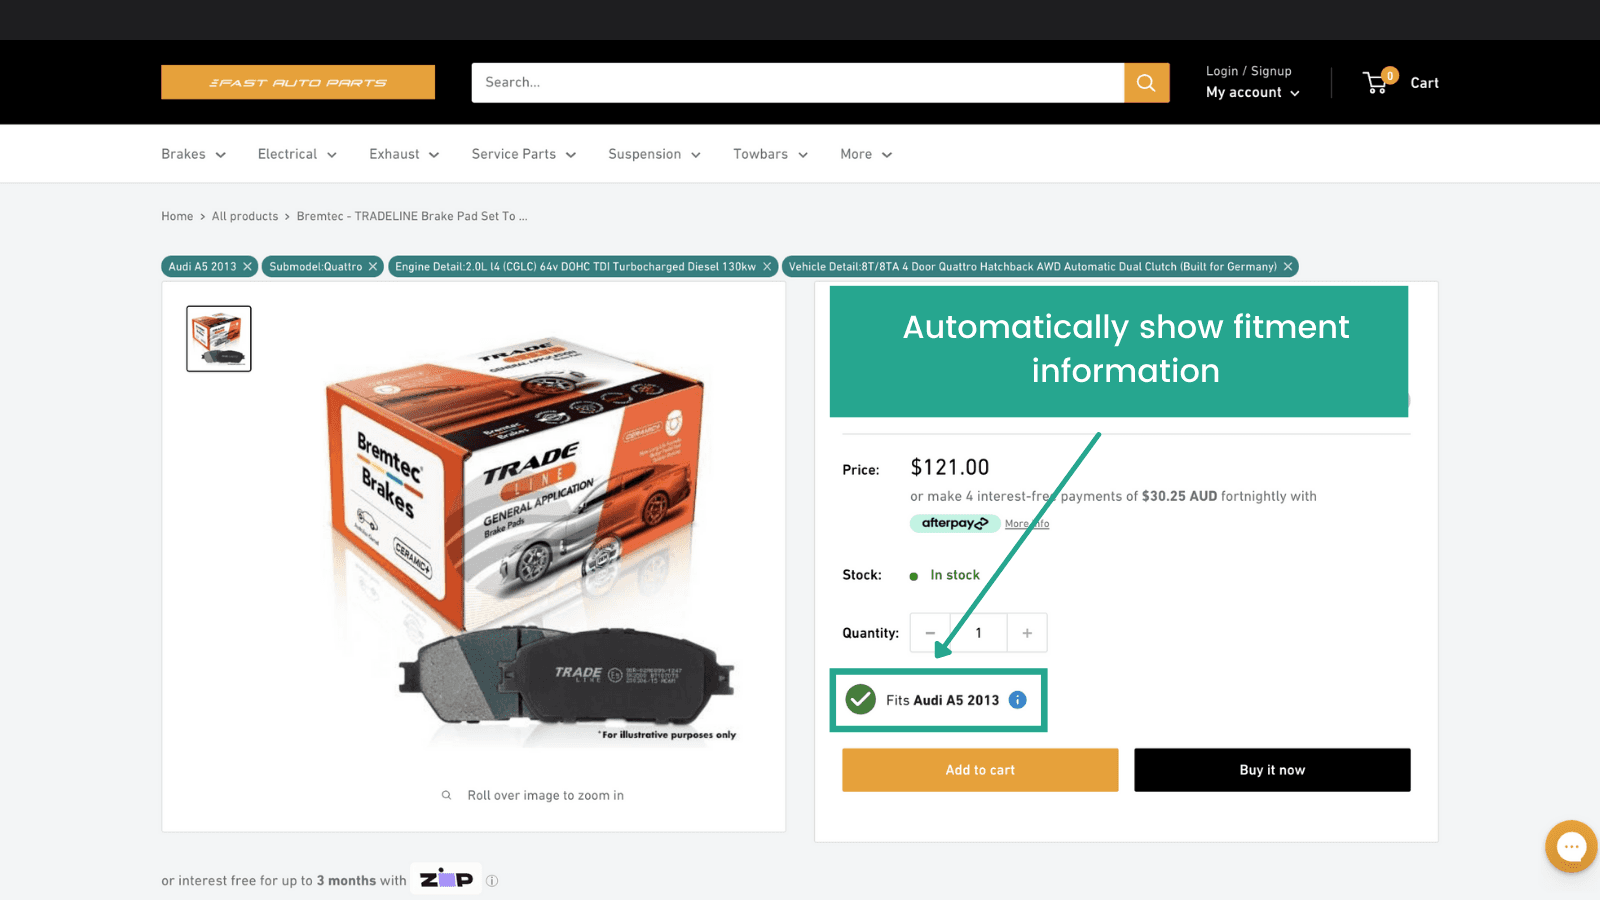Expand the Brakes menu
Image resolution: width=1600 pixels, height=900 pixels.
(x=194, y=154)
